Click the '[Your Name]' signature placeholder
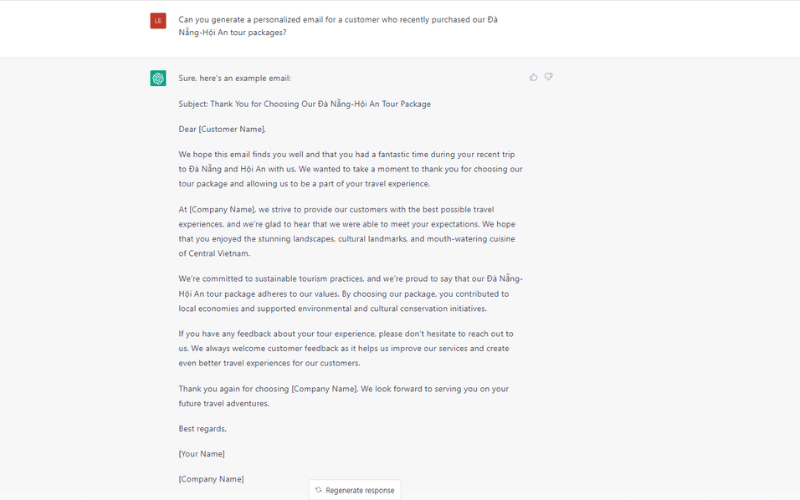The image size is (800, 500). 202,454
